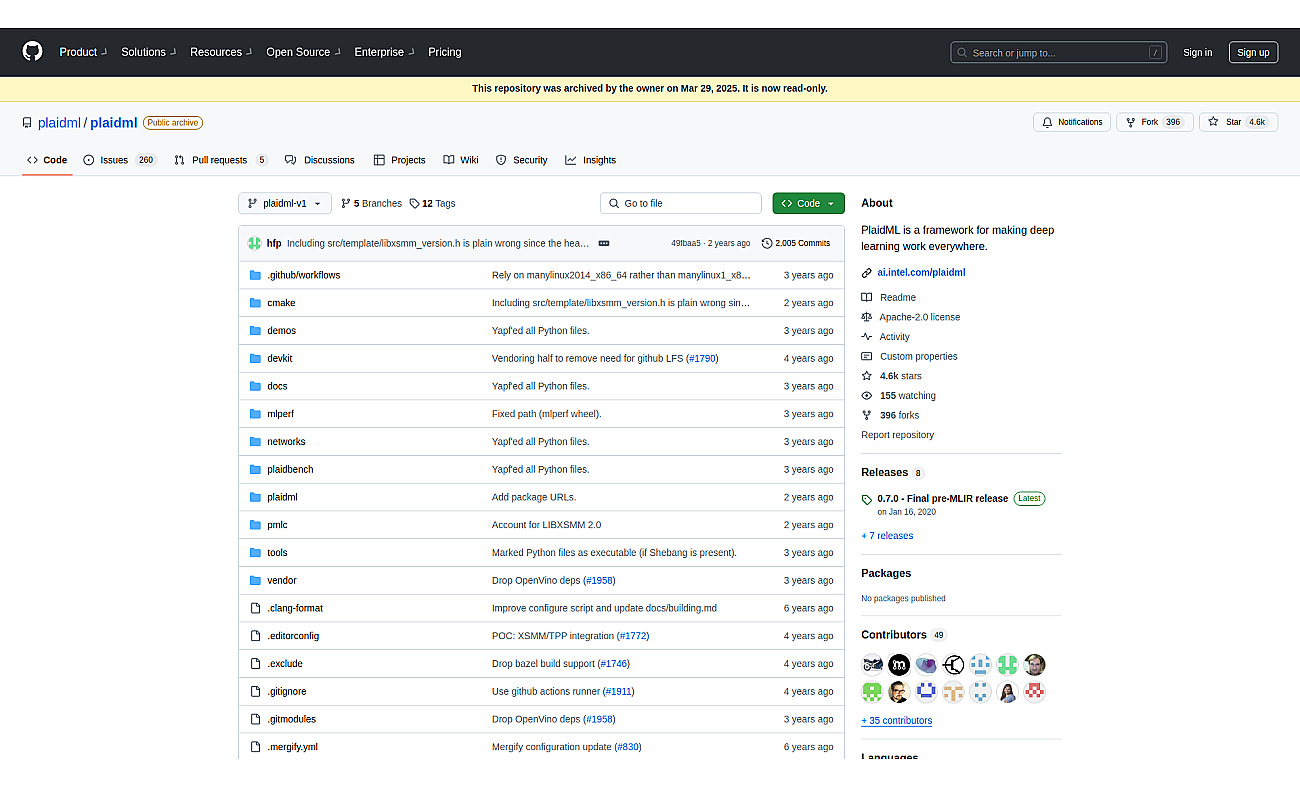The width and height of the screenshot is (1300, 788).
Task: Click the black 'm' contributor avatar
Action: tap(899, 664)
